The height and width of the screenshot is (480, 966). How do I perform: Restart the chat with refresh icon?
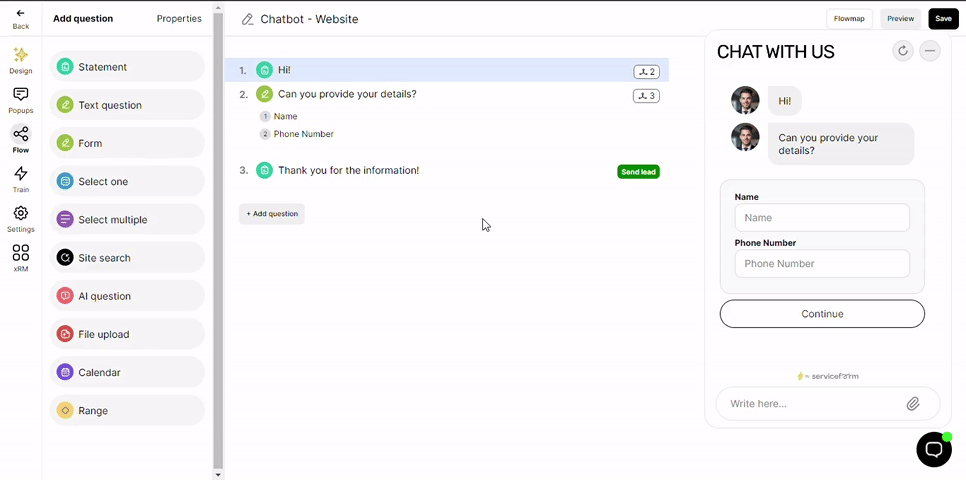tap(903, 51)
